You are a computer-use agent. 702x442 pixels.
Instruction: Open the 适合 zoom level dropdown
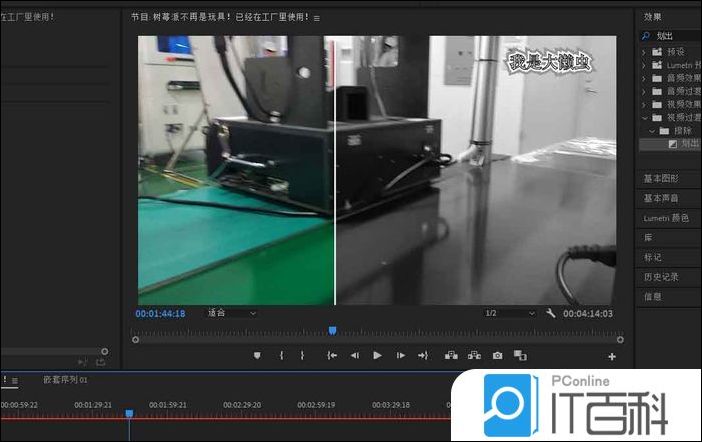click(231, 313)
